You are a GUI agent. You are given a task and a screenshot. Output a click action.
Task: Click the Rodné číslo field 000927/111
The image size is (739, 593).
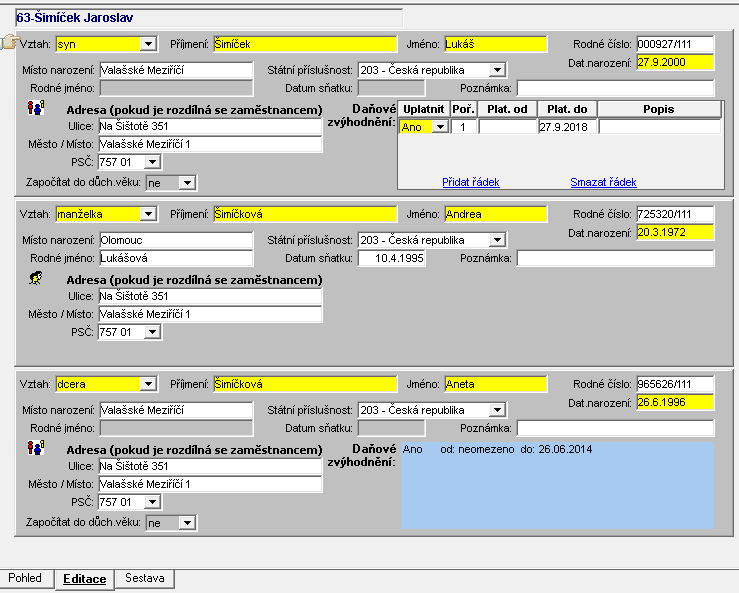(675, 44)
